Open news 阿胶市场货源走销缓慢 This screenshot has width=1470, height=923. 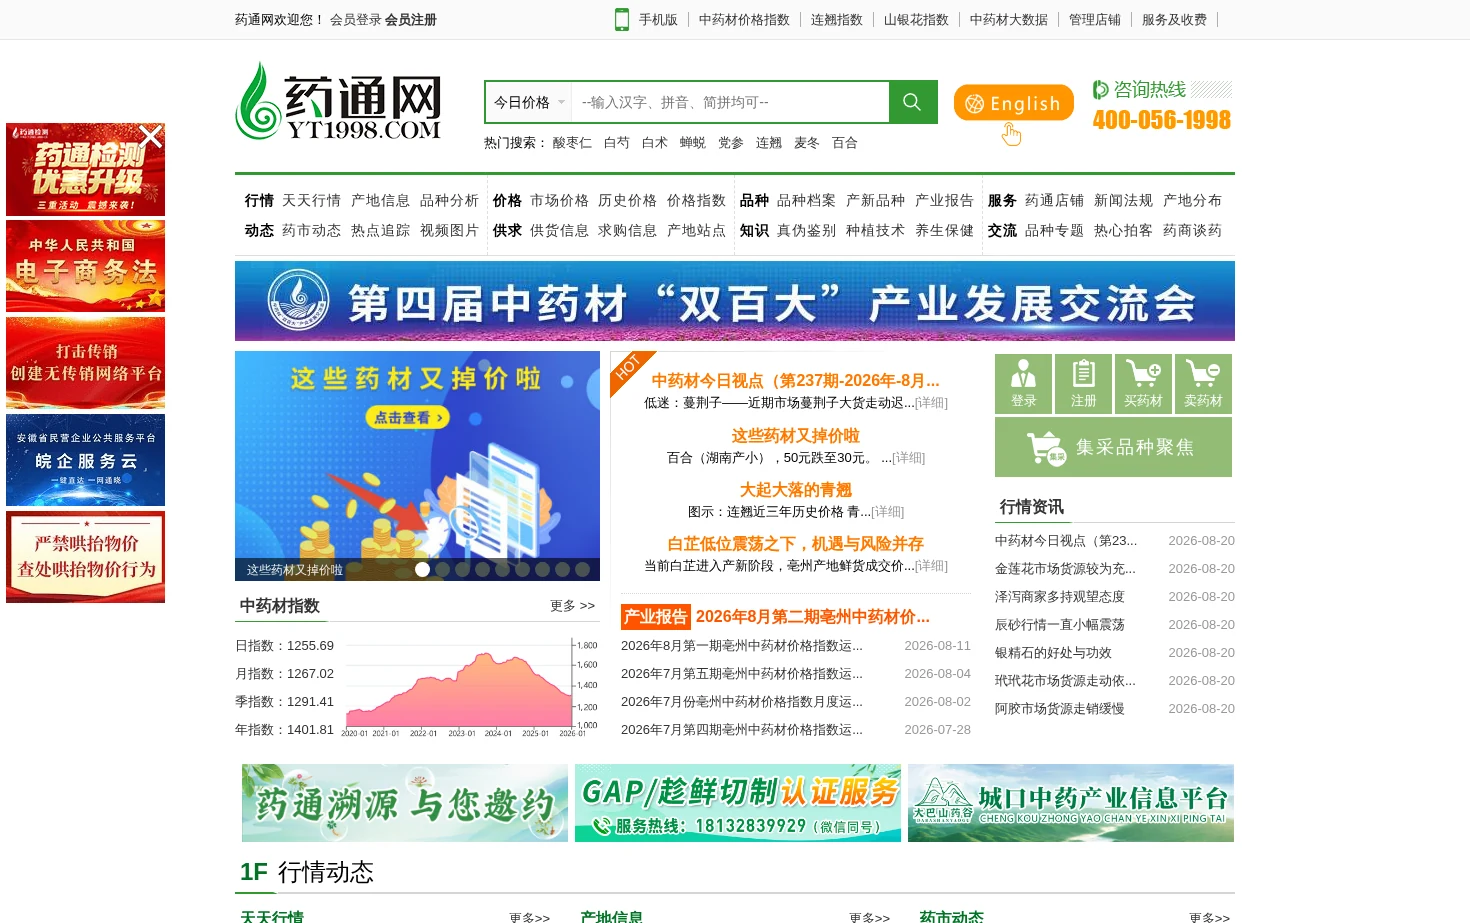pos(1059,709)
